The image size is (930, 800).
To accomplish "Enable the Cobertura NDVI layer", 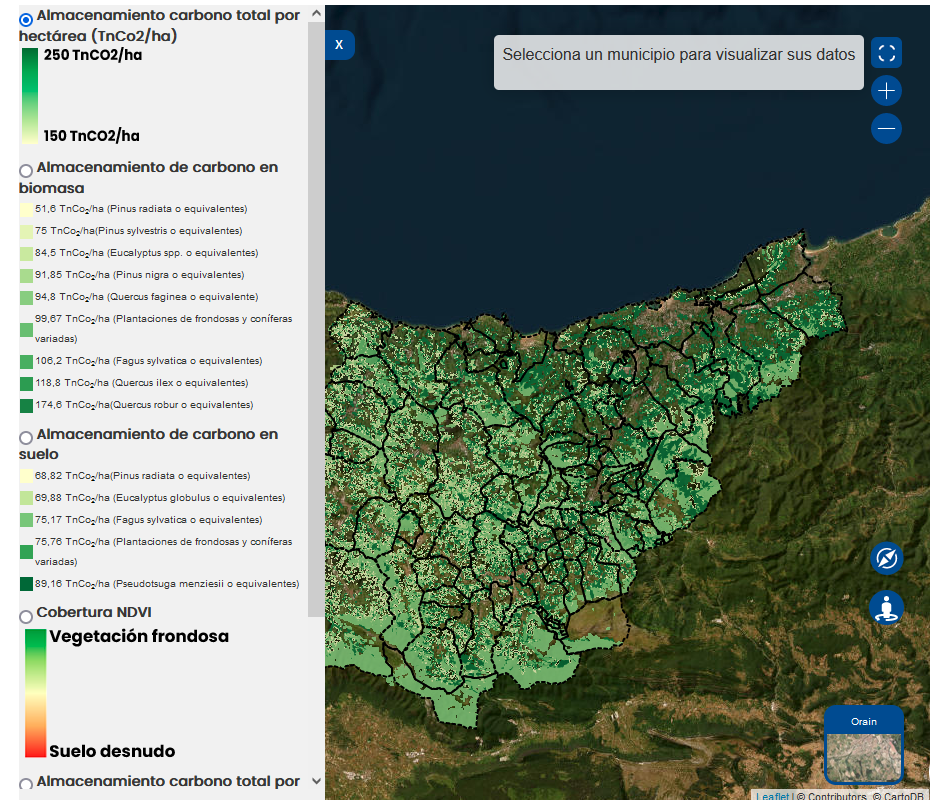I will [x=26, y=615].
